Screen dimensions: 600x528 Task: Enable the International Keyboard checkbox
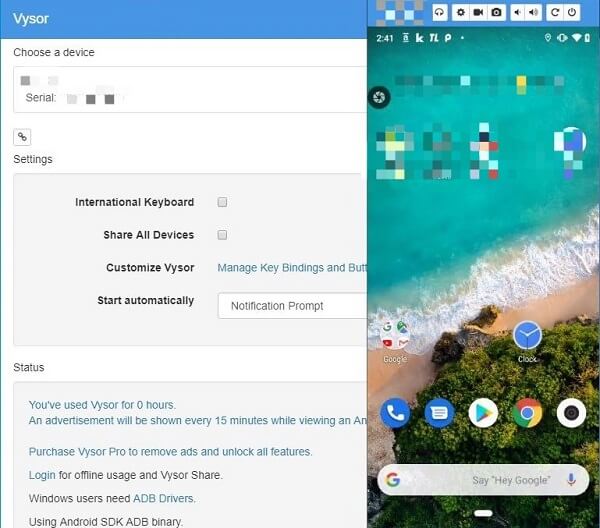click(x=222, y=202)
